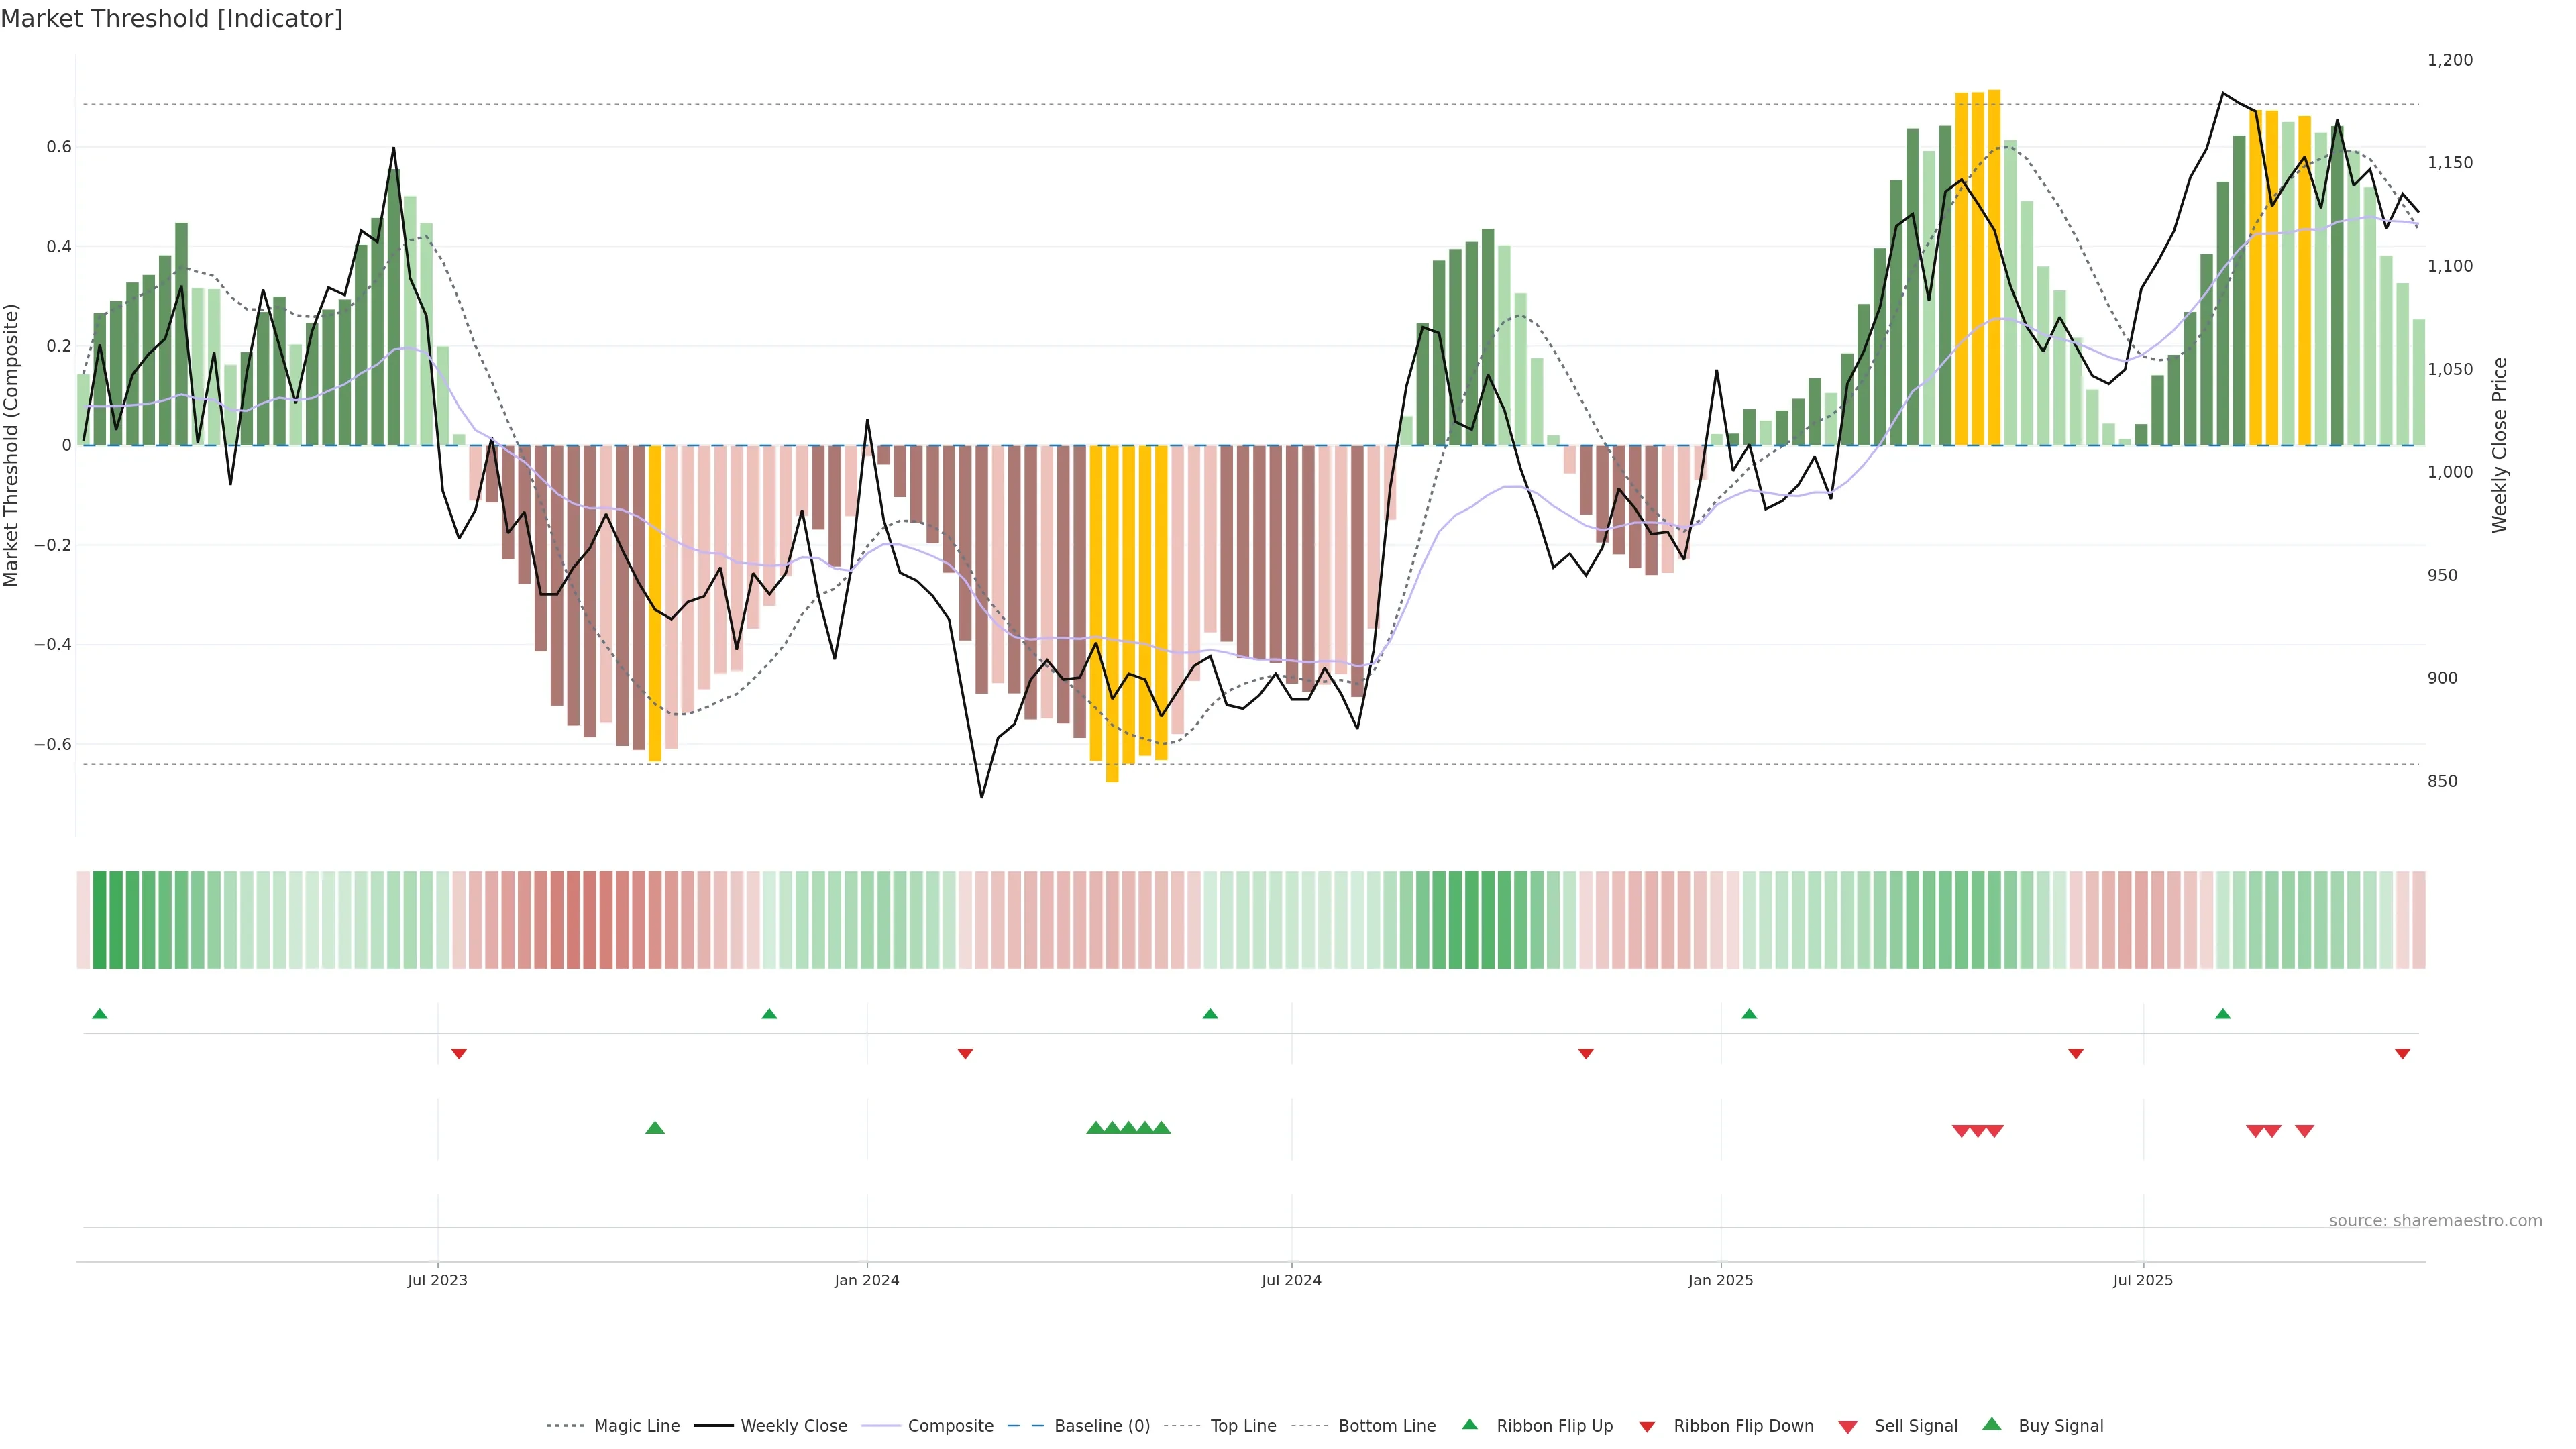This screenshot has height=1449, width=2576.
Task: Click the Ribbon Flip Up marker just after Jan 2025
Action: tap(1749, 1014)
